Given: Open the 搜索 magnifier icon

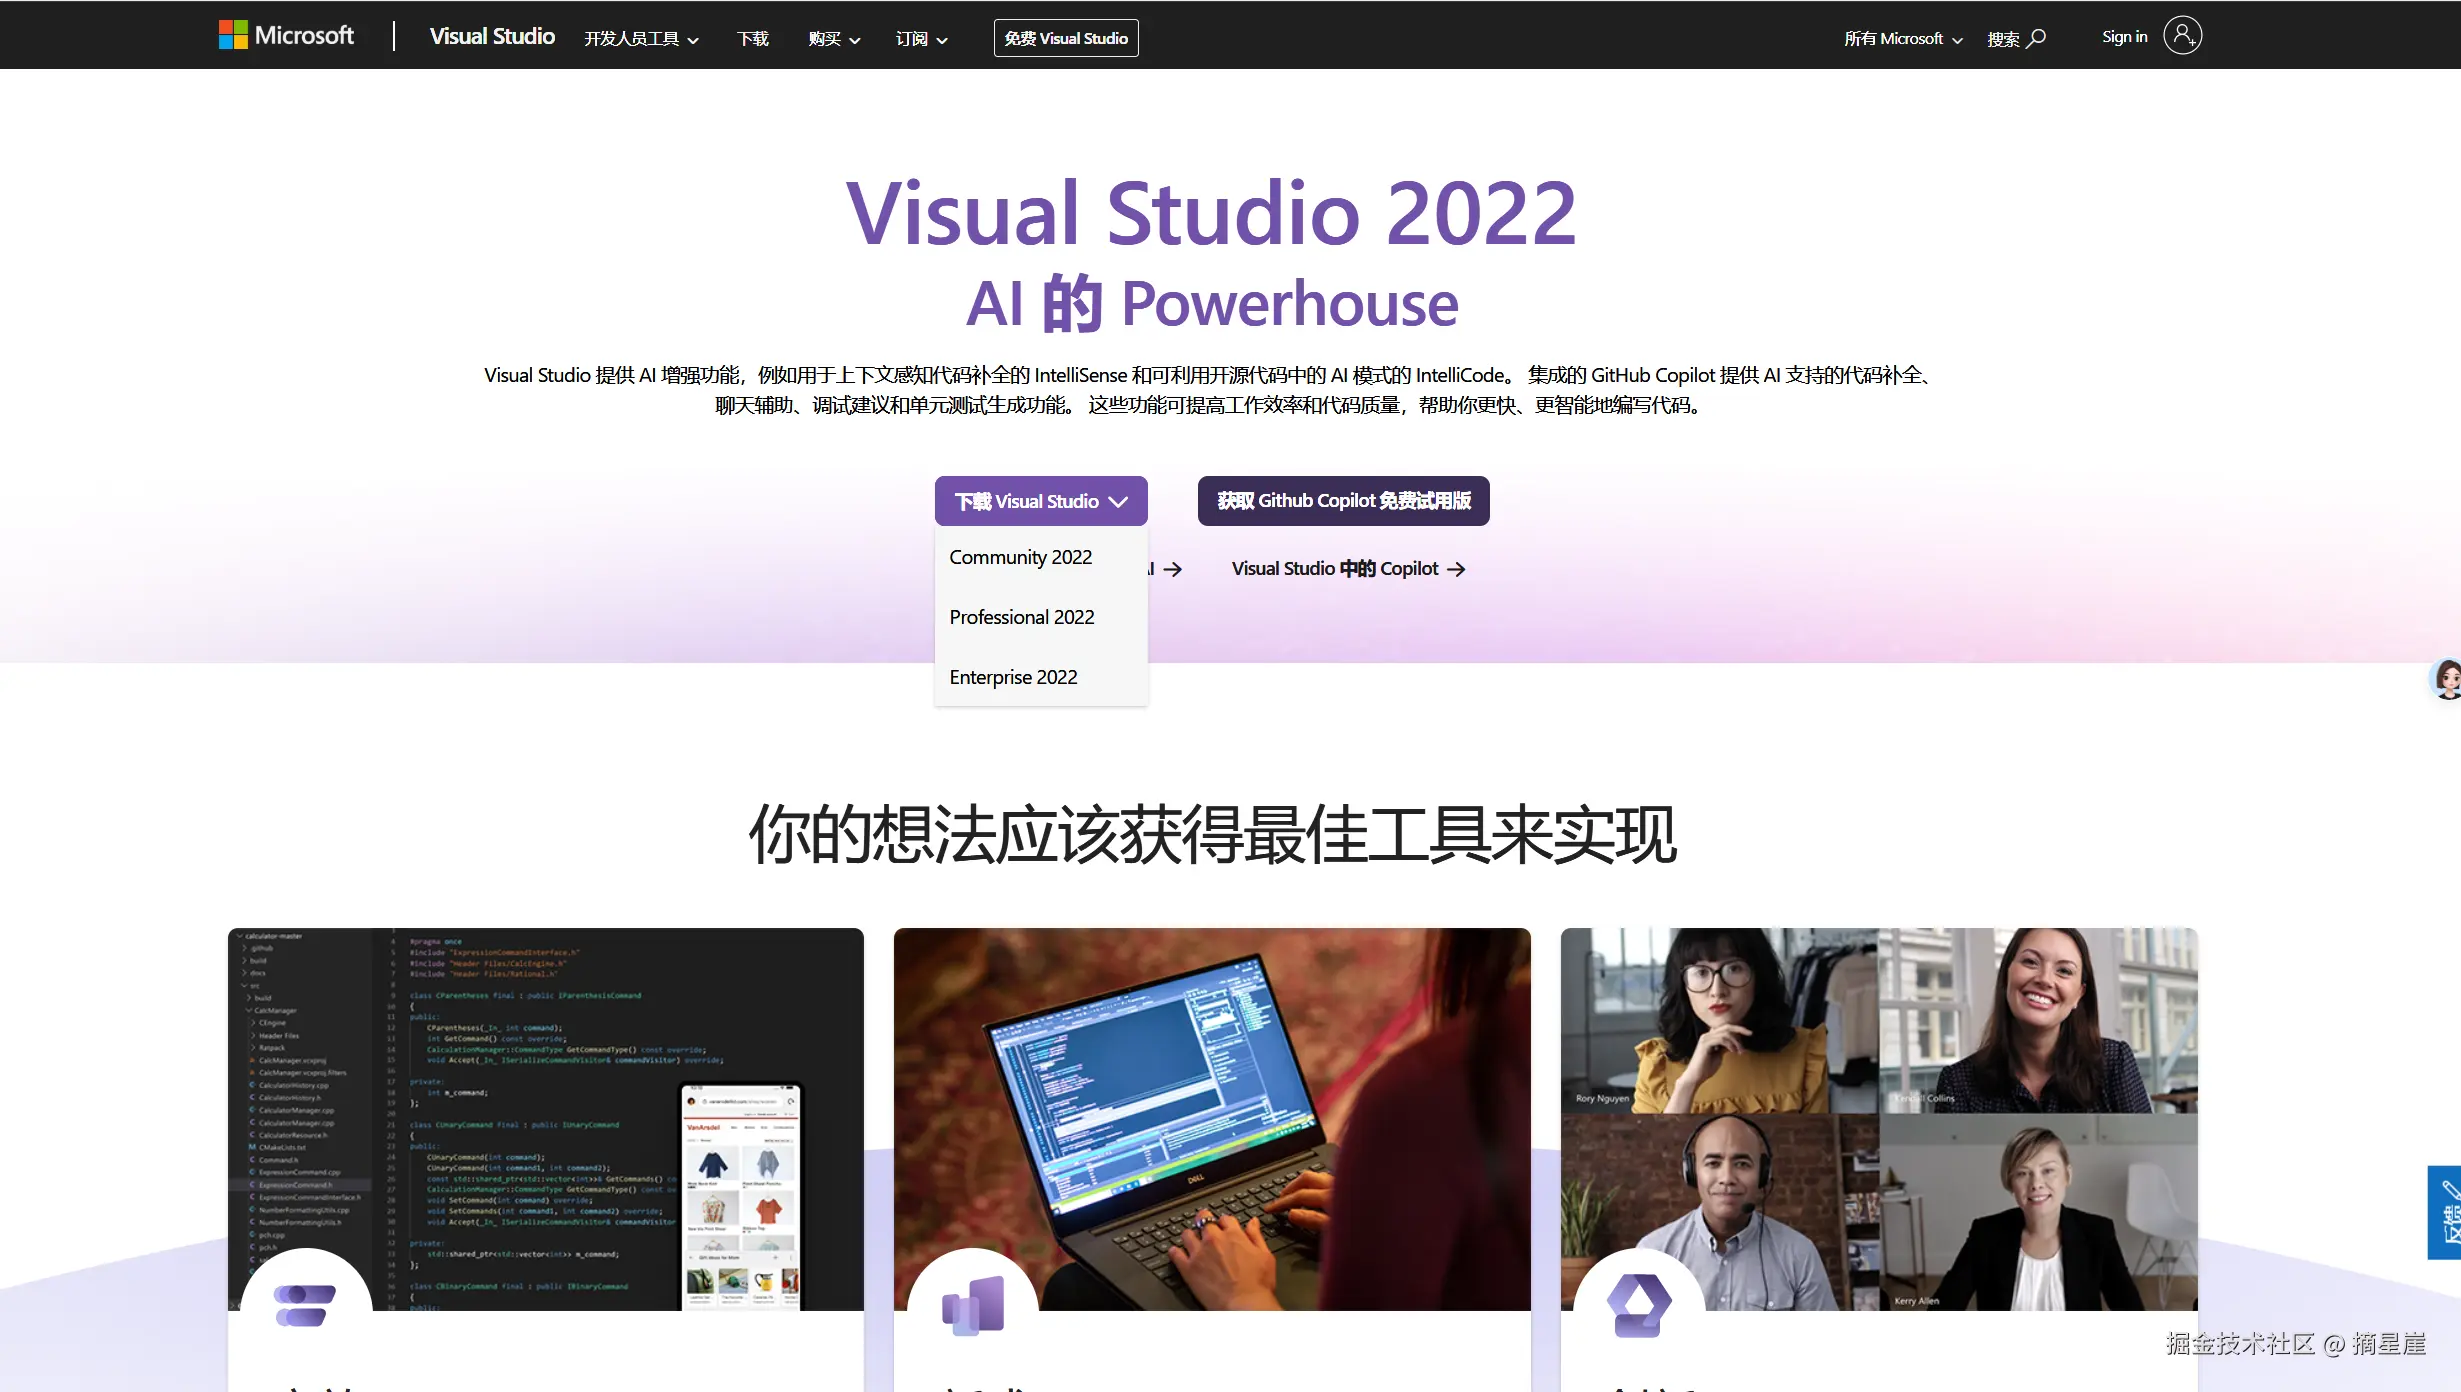Looking at the screenshot, I should click(x=2034, y=37).
